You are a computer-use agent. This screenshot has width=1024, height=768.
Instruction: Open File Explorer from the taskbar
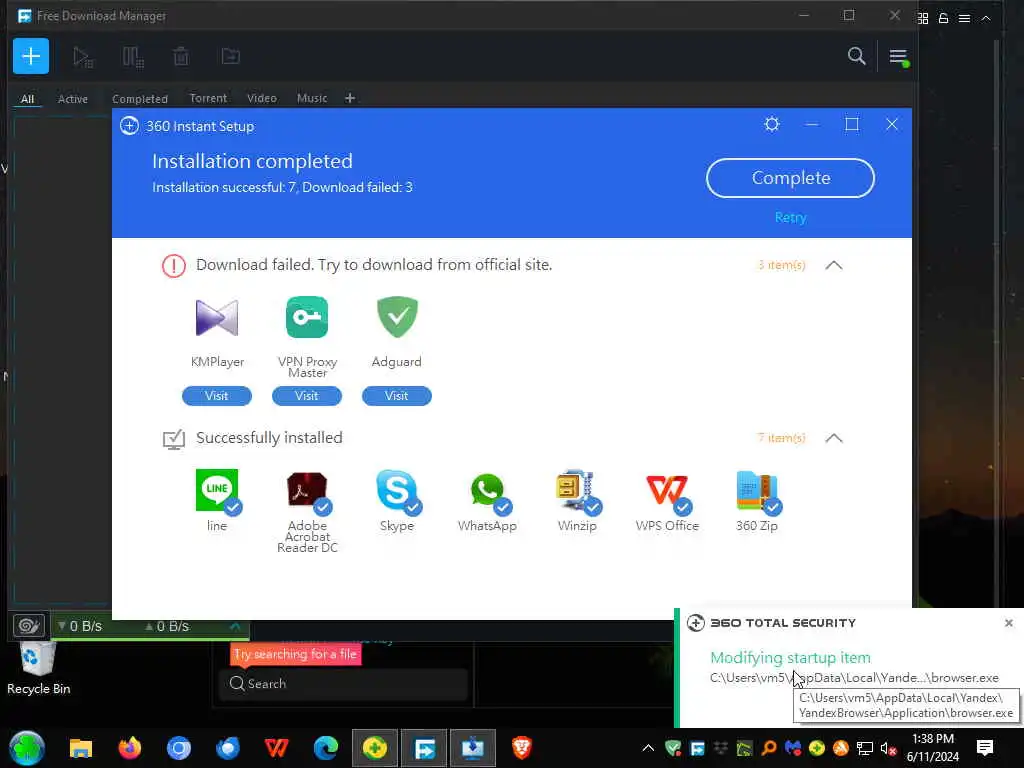[x=81, y=748]
